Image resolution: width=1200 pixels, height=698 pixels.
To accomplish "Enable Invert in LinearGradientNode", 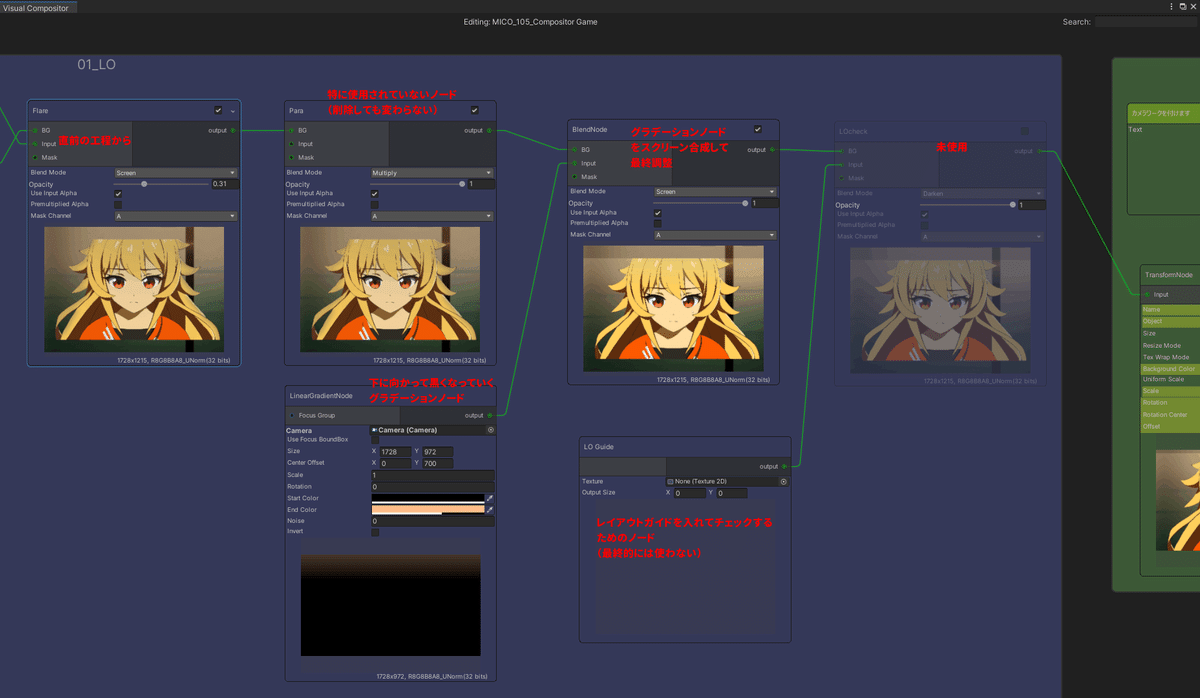I will coord(375,532).
